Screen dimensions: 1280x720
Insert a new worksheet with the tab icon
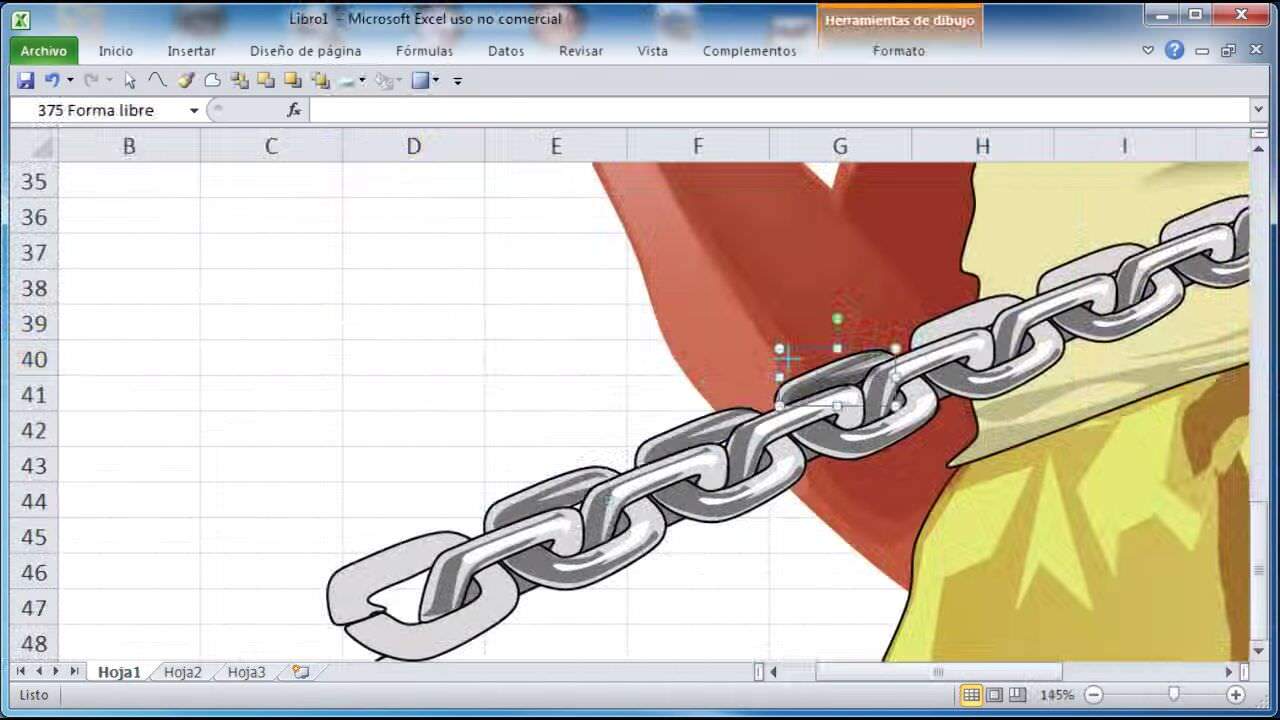point(301,672)
